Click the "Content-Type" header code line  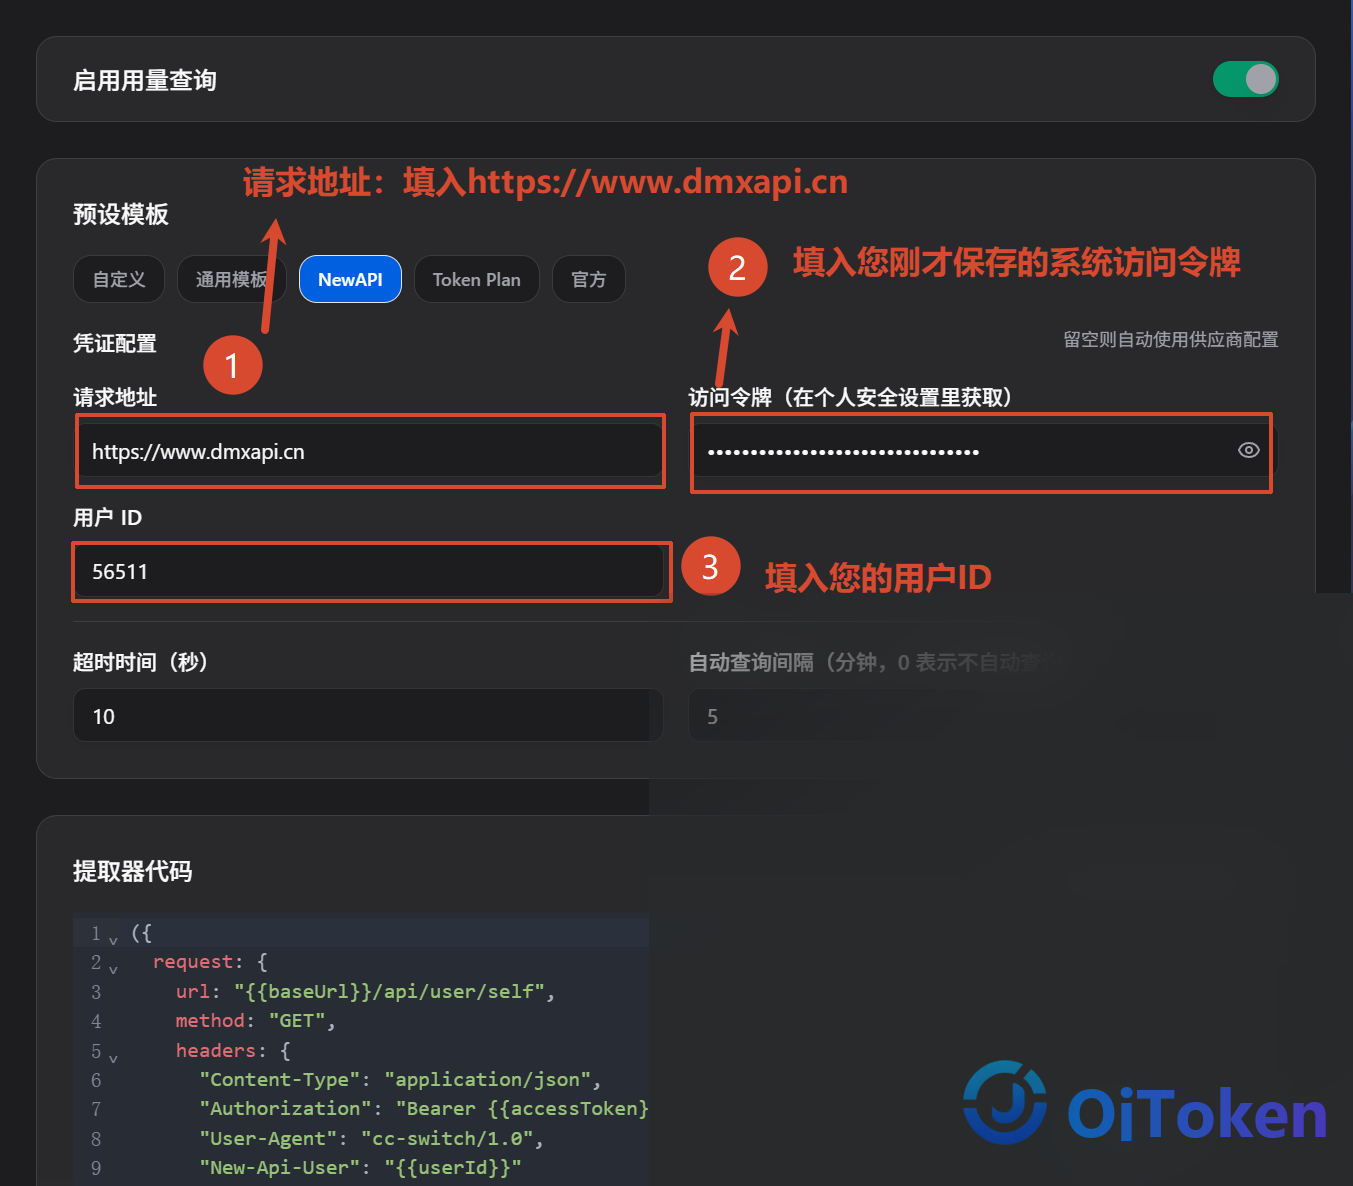pyautogui.click(x=400, y=1080)
